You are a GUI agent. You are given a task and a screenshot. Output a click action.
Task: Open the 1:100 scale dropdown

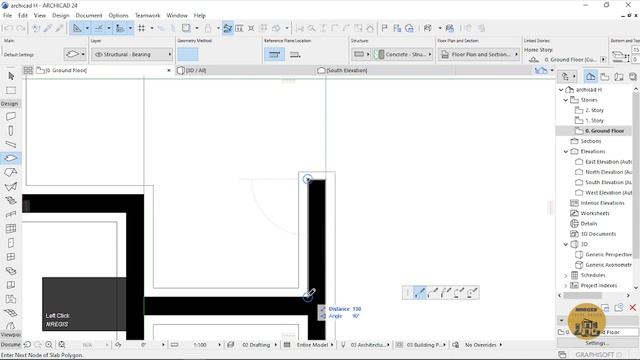[x=200, y=345]
